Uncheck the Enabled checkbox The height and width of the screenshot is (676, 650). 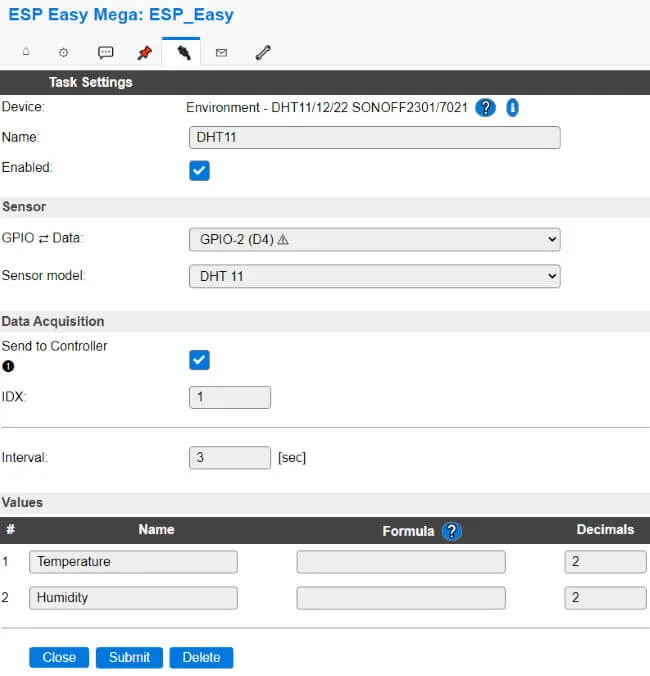(x=200, y=170)
